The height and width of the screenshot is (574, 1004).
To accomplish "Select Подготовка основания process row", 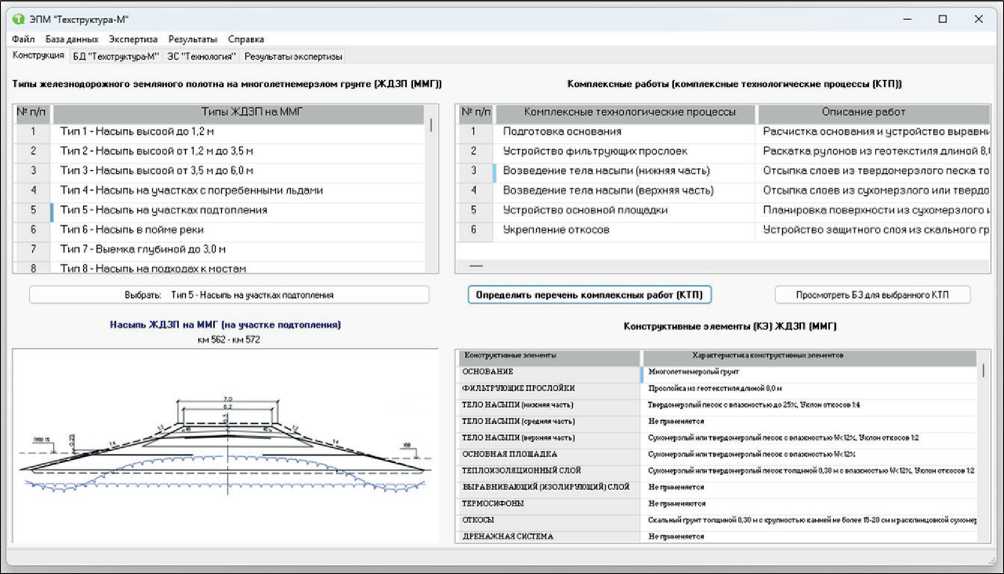I will pos(562,131).
